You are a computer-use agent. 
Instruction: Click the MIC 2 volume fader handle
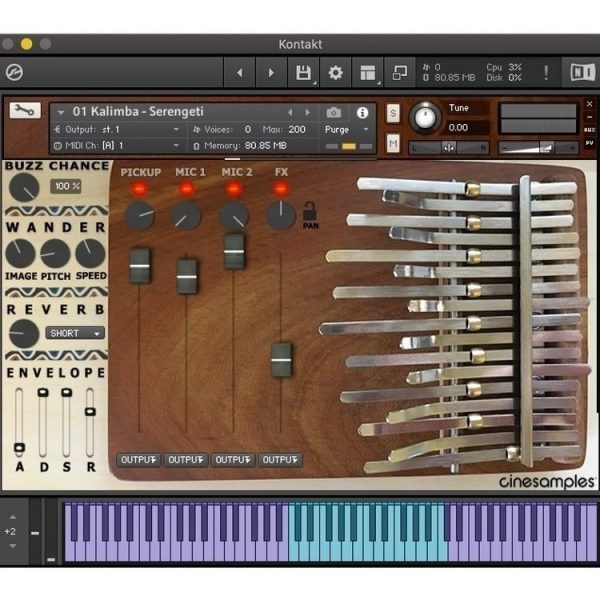tap(234, 252)
